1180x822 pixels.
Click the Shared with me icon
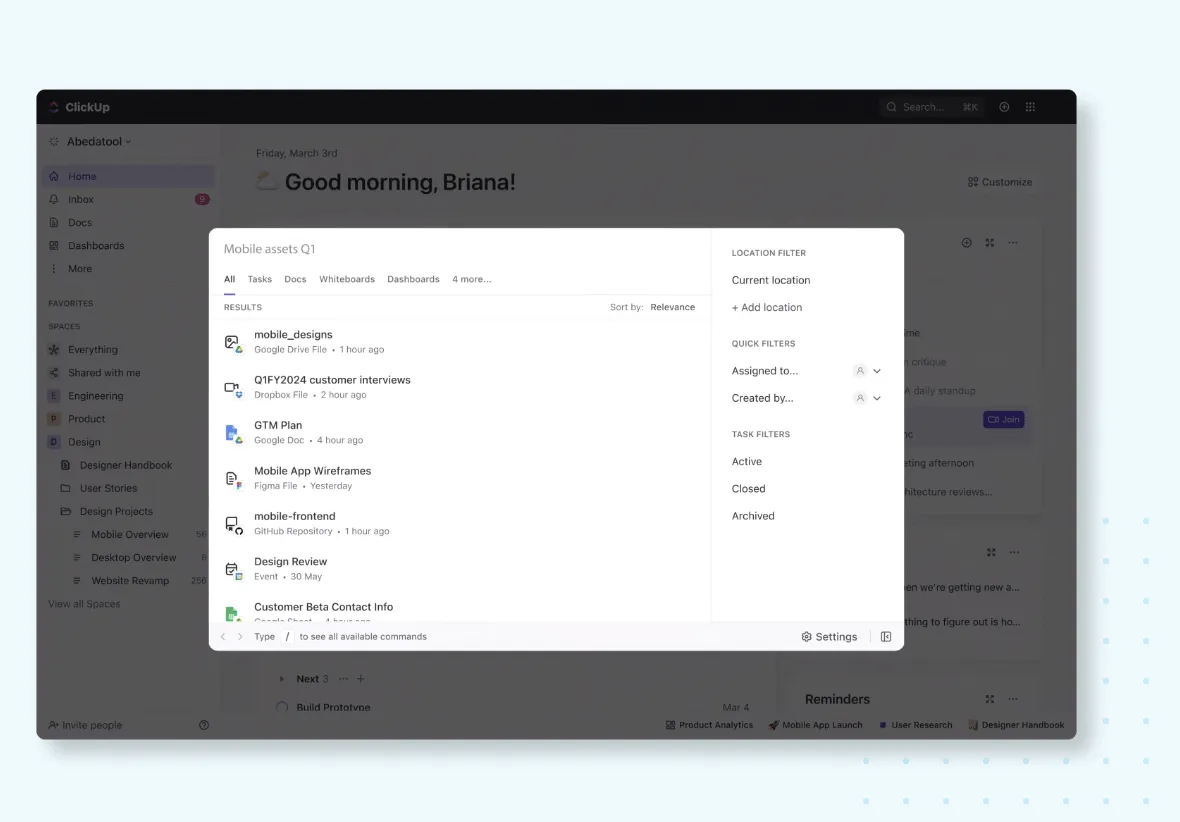54,373
